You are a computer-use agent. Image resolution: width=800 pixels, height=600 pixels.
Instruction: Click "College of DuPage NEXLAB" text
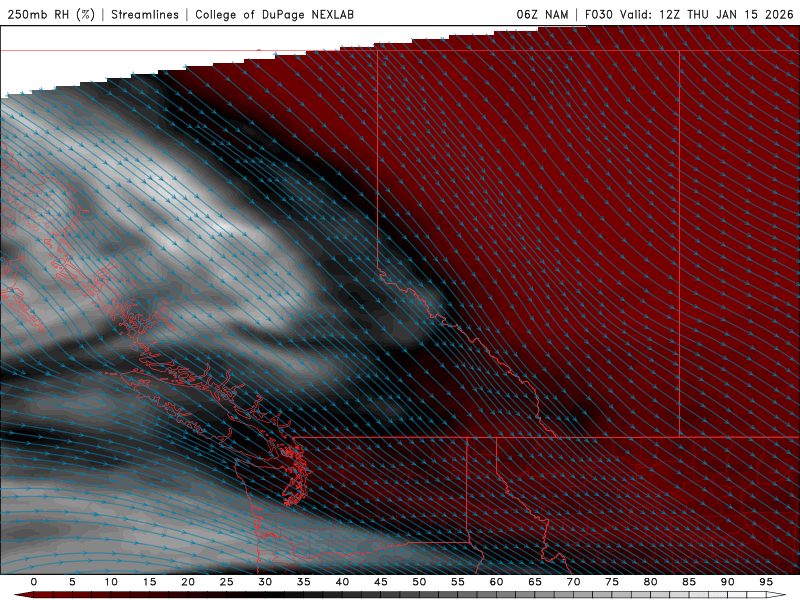click(x=274, y=14)
